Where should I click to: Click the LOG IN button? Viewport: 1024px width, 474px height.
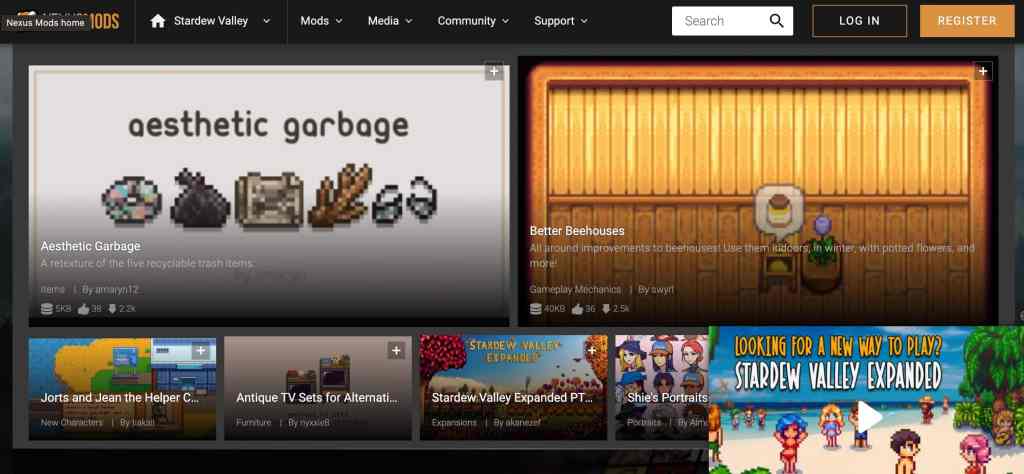859,21
